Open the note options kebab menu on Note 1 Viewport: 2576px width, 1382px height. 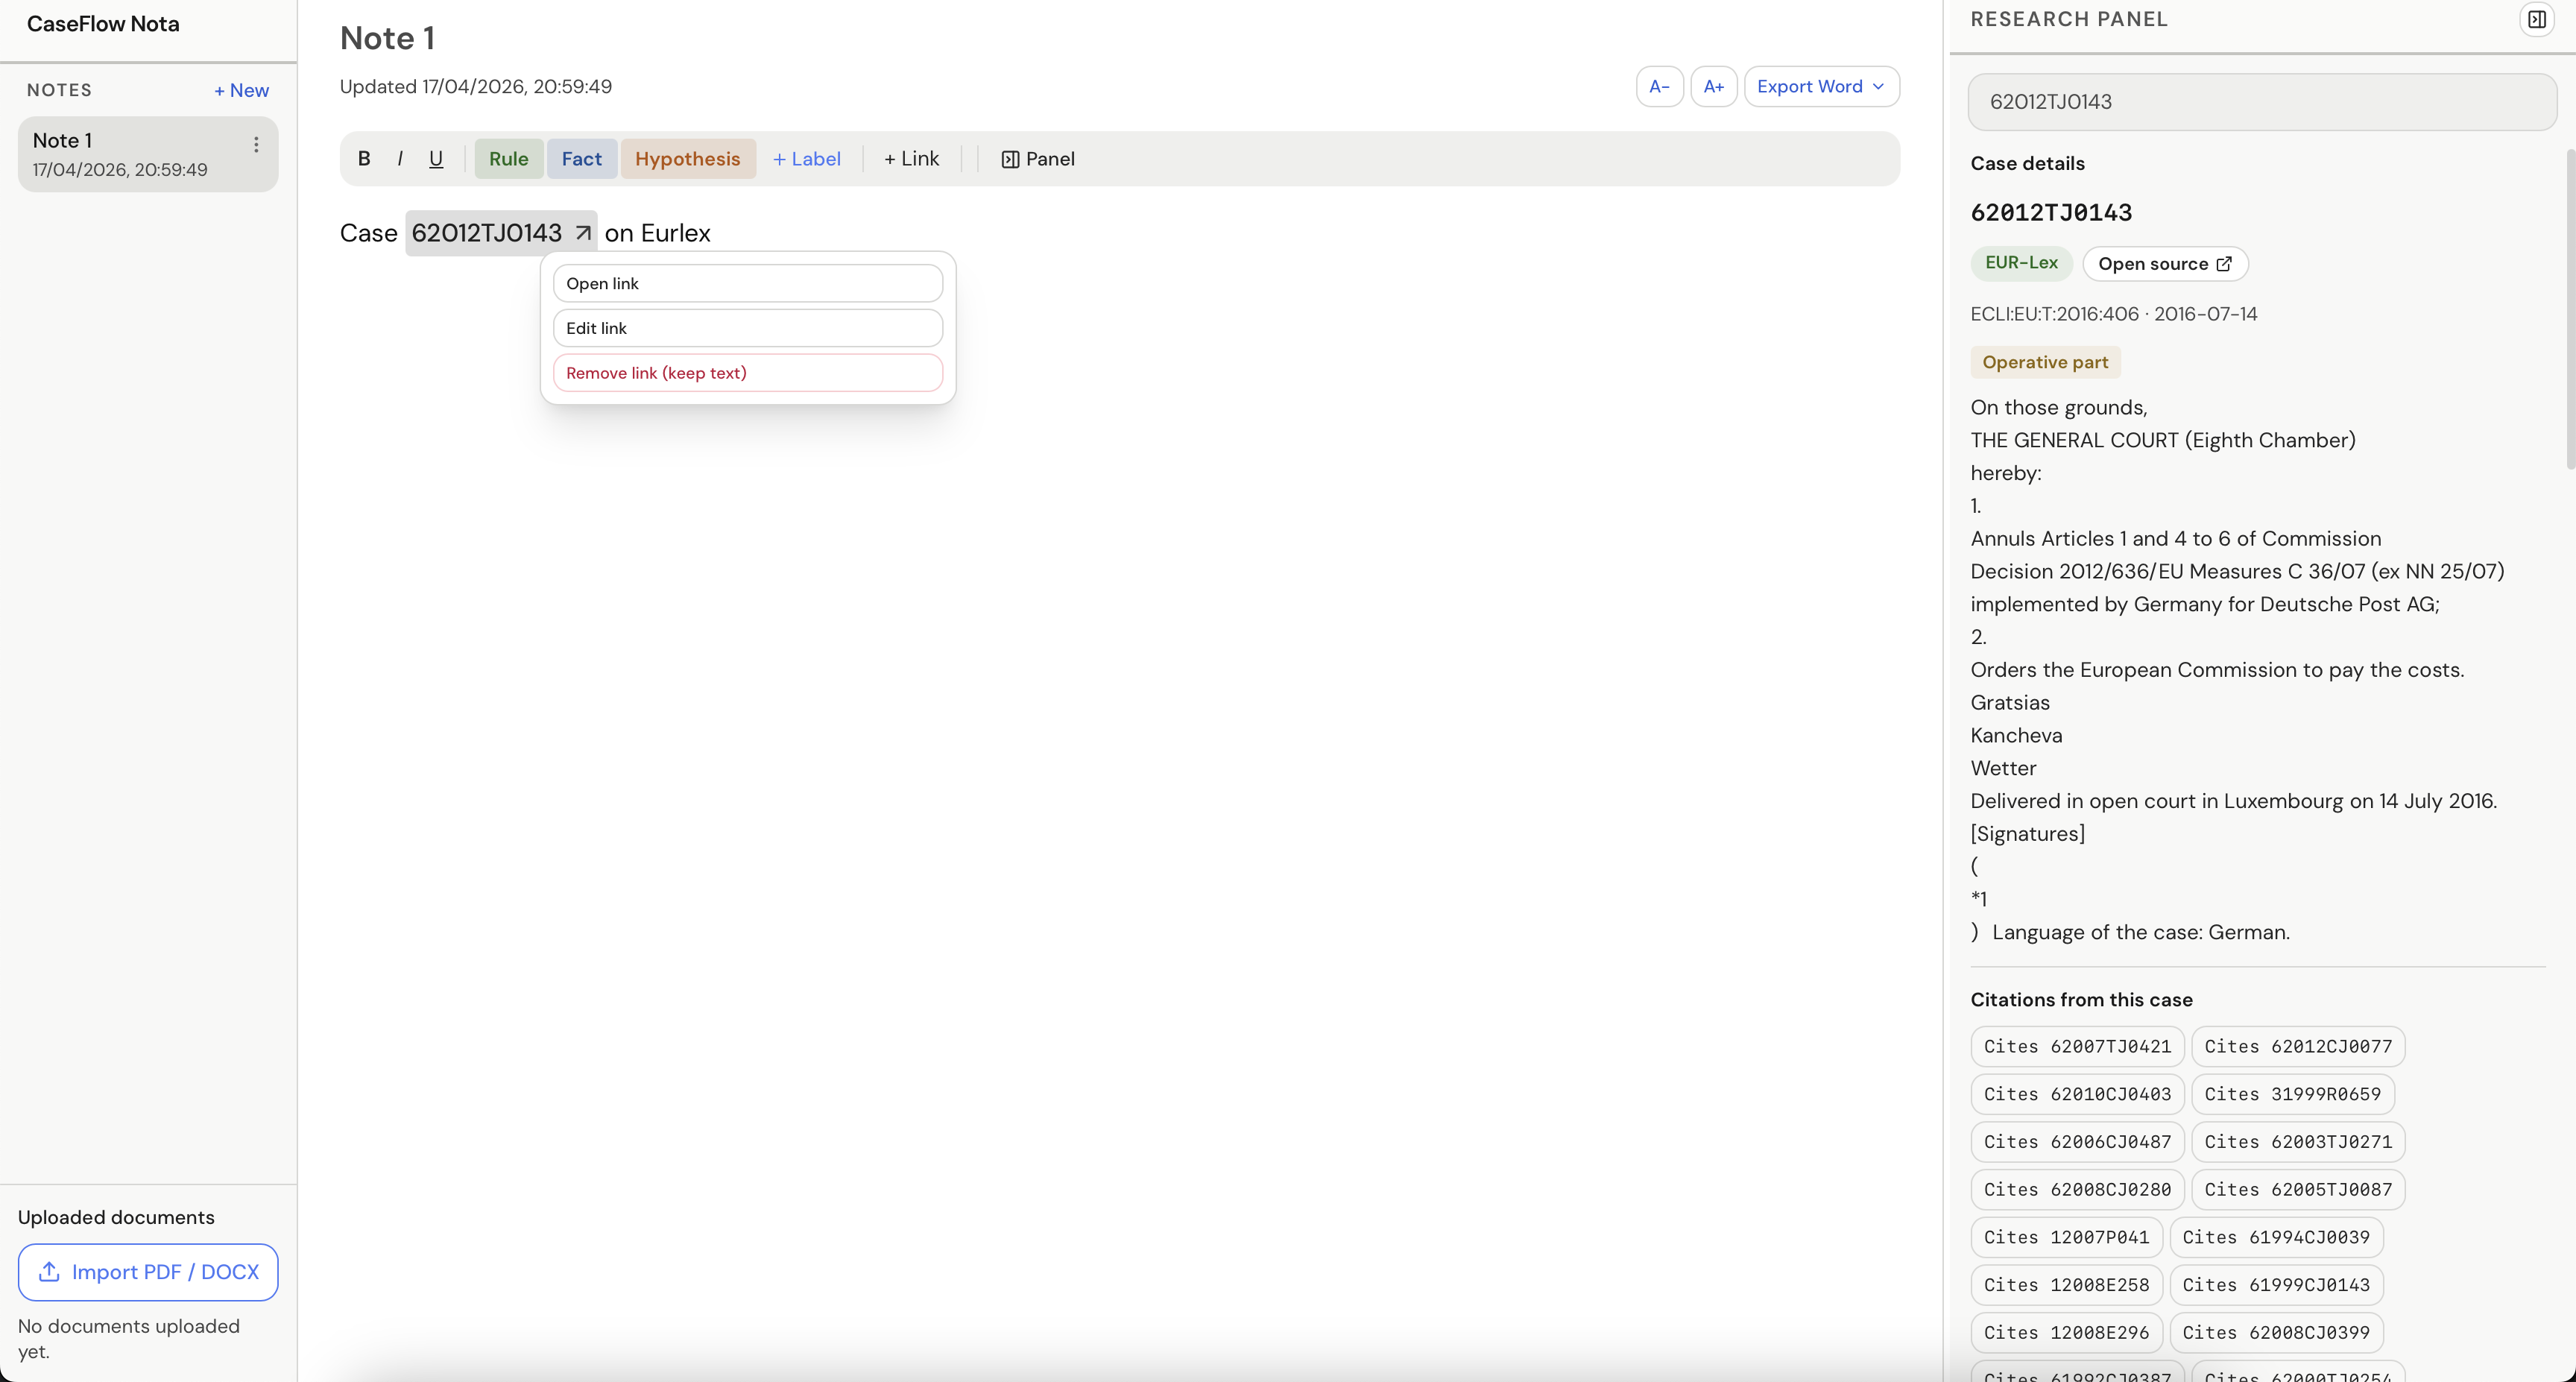256,144
